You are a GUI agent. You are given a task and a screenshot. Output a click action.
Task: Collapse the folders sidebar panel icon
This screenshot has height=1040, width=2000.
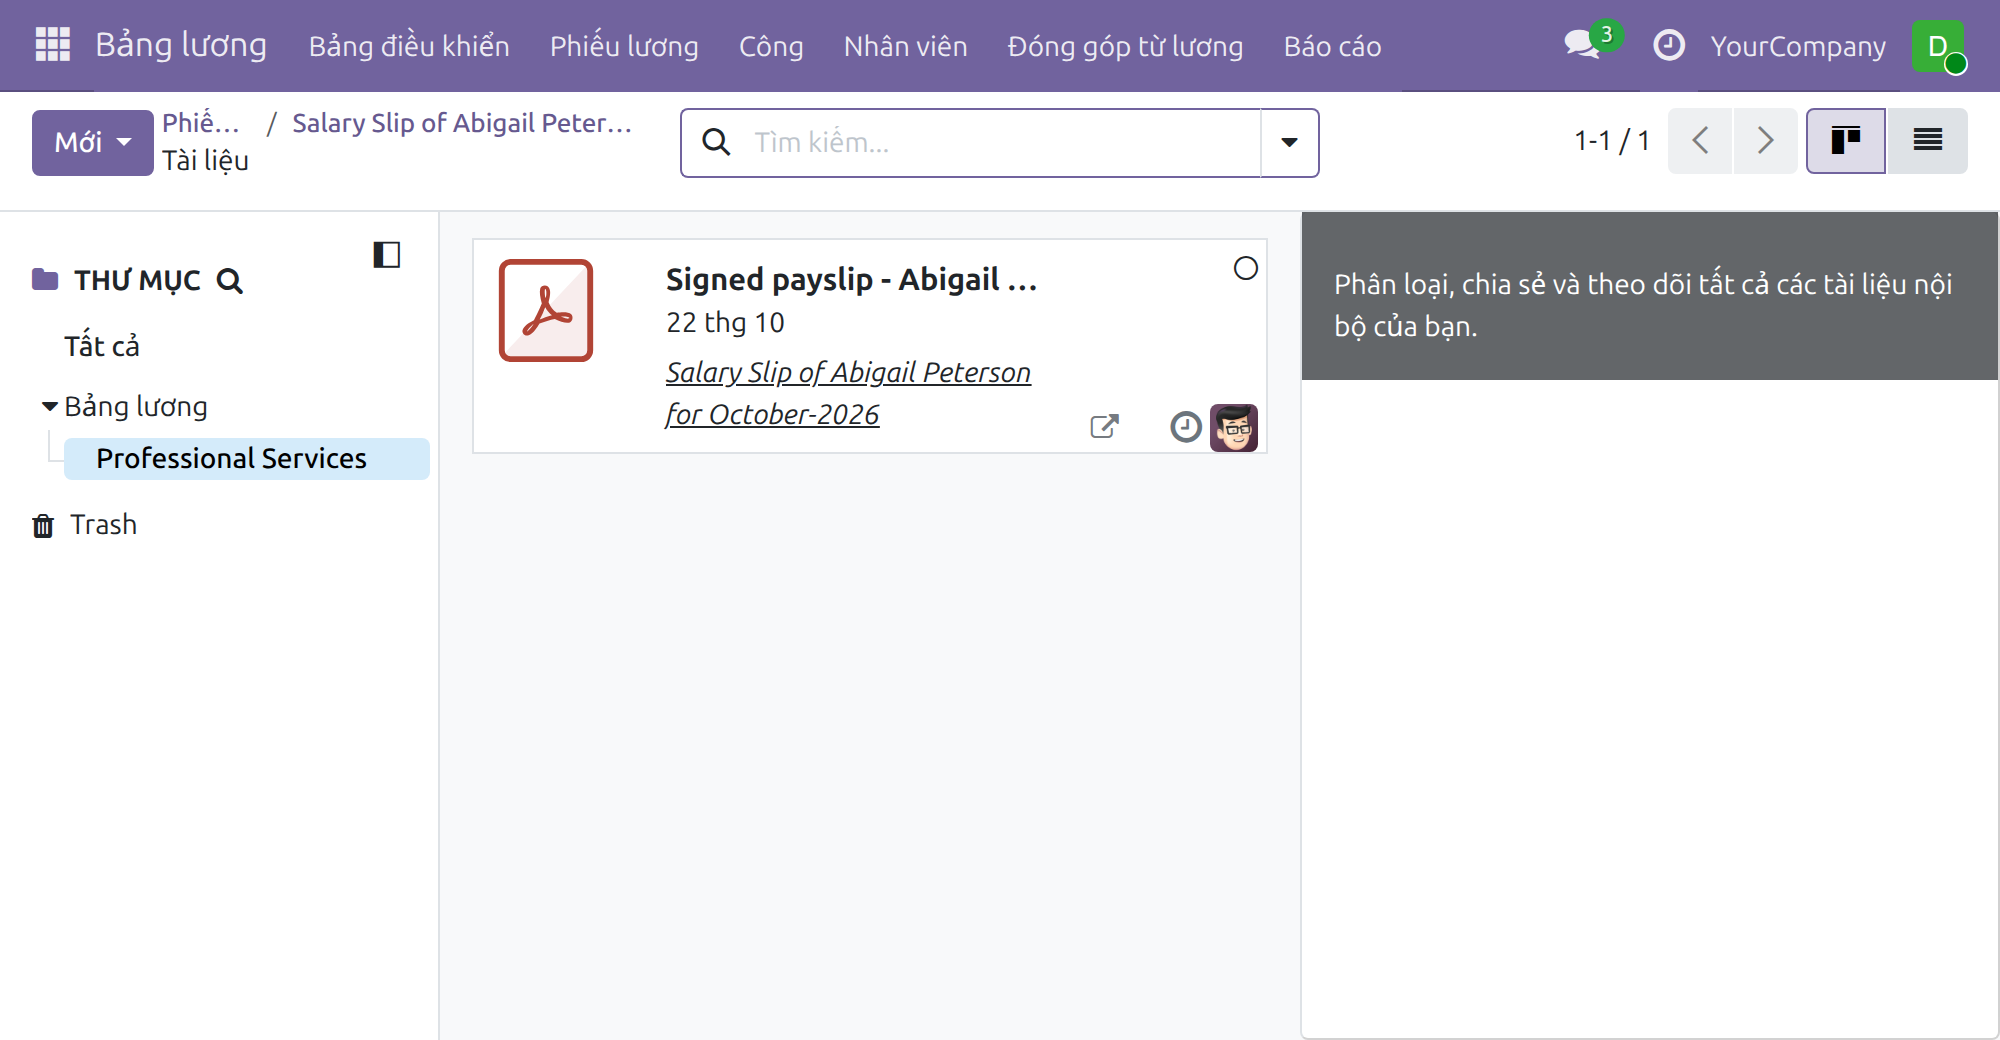[x=386, y=255]
